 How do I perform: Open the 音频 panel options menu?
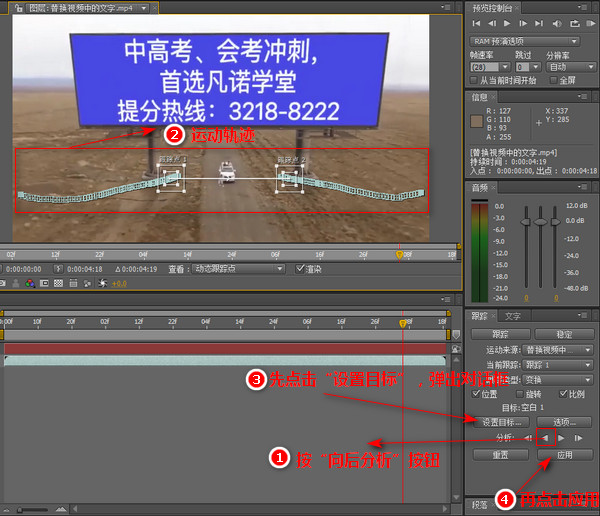pos(582,187)
